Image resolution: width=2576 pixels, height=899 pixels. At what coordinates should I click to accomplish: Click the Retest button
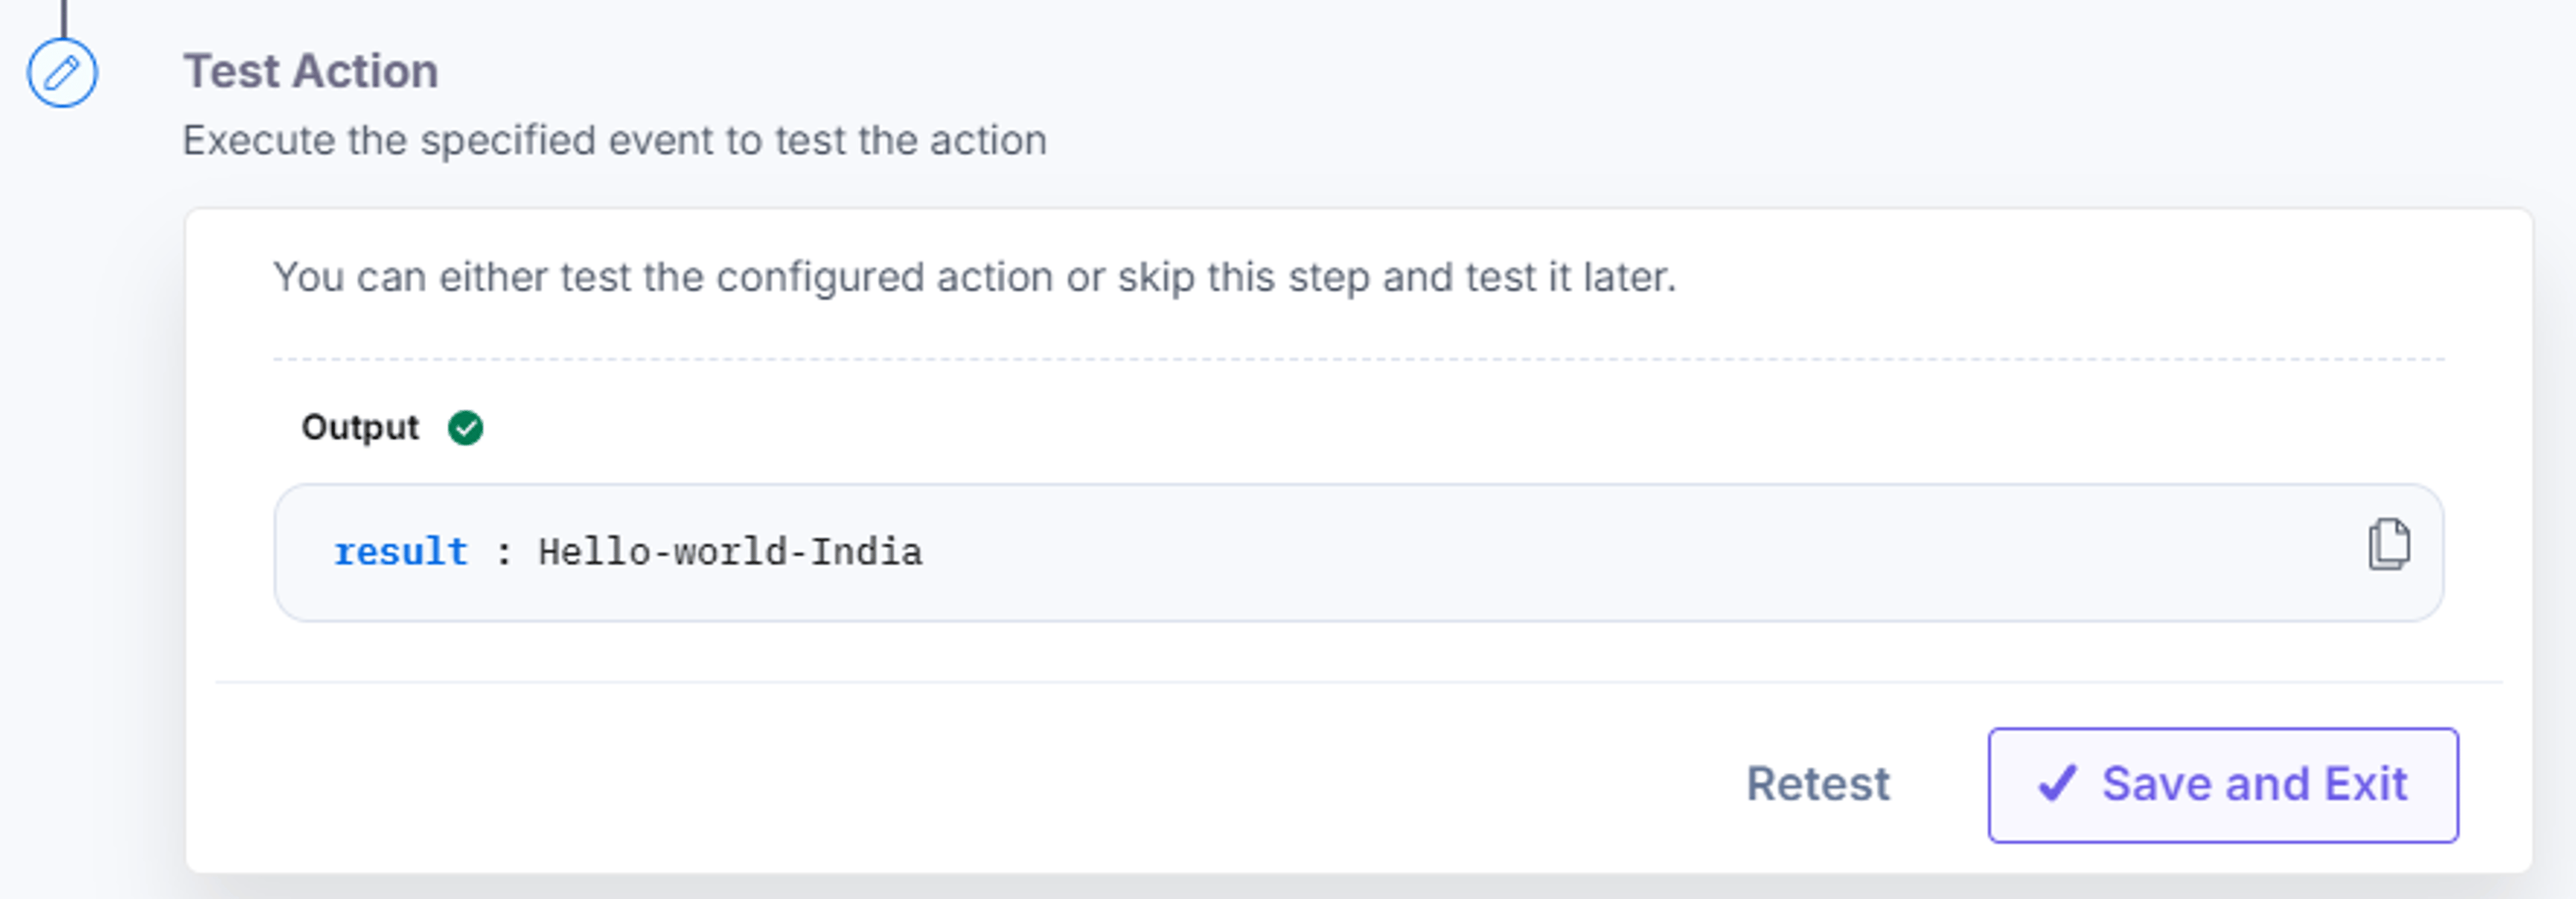click(1817, 784)
